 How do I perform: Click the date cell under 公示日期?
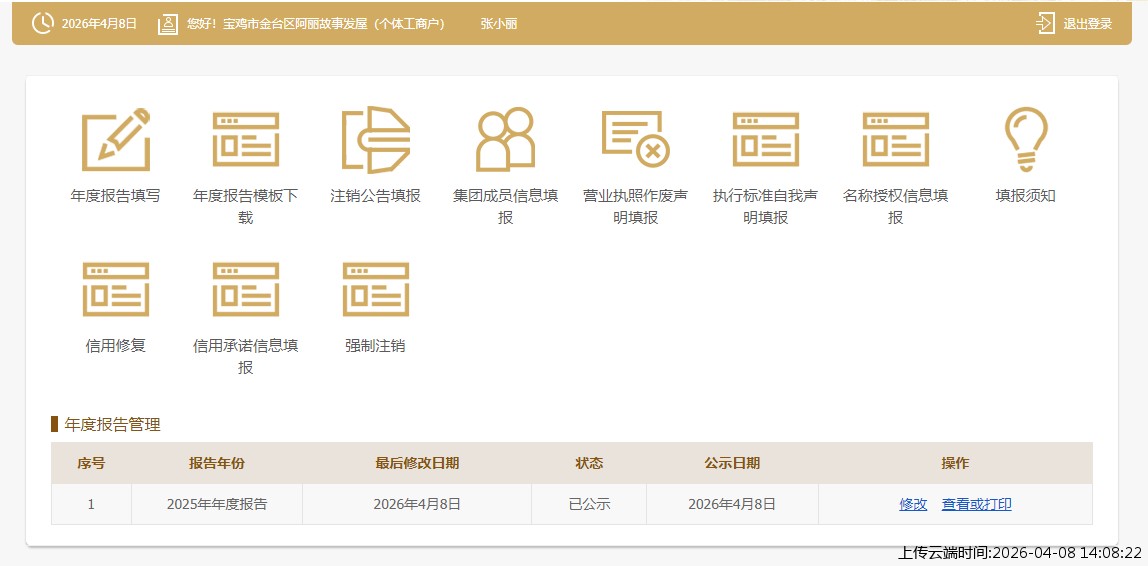pyautogui.click(x=732, y=504)
